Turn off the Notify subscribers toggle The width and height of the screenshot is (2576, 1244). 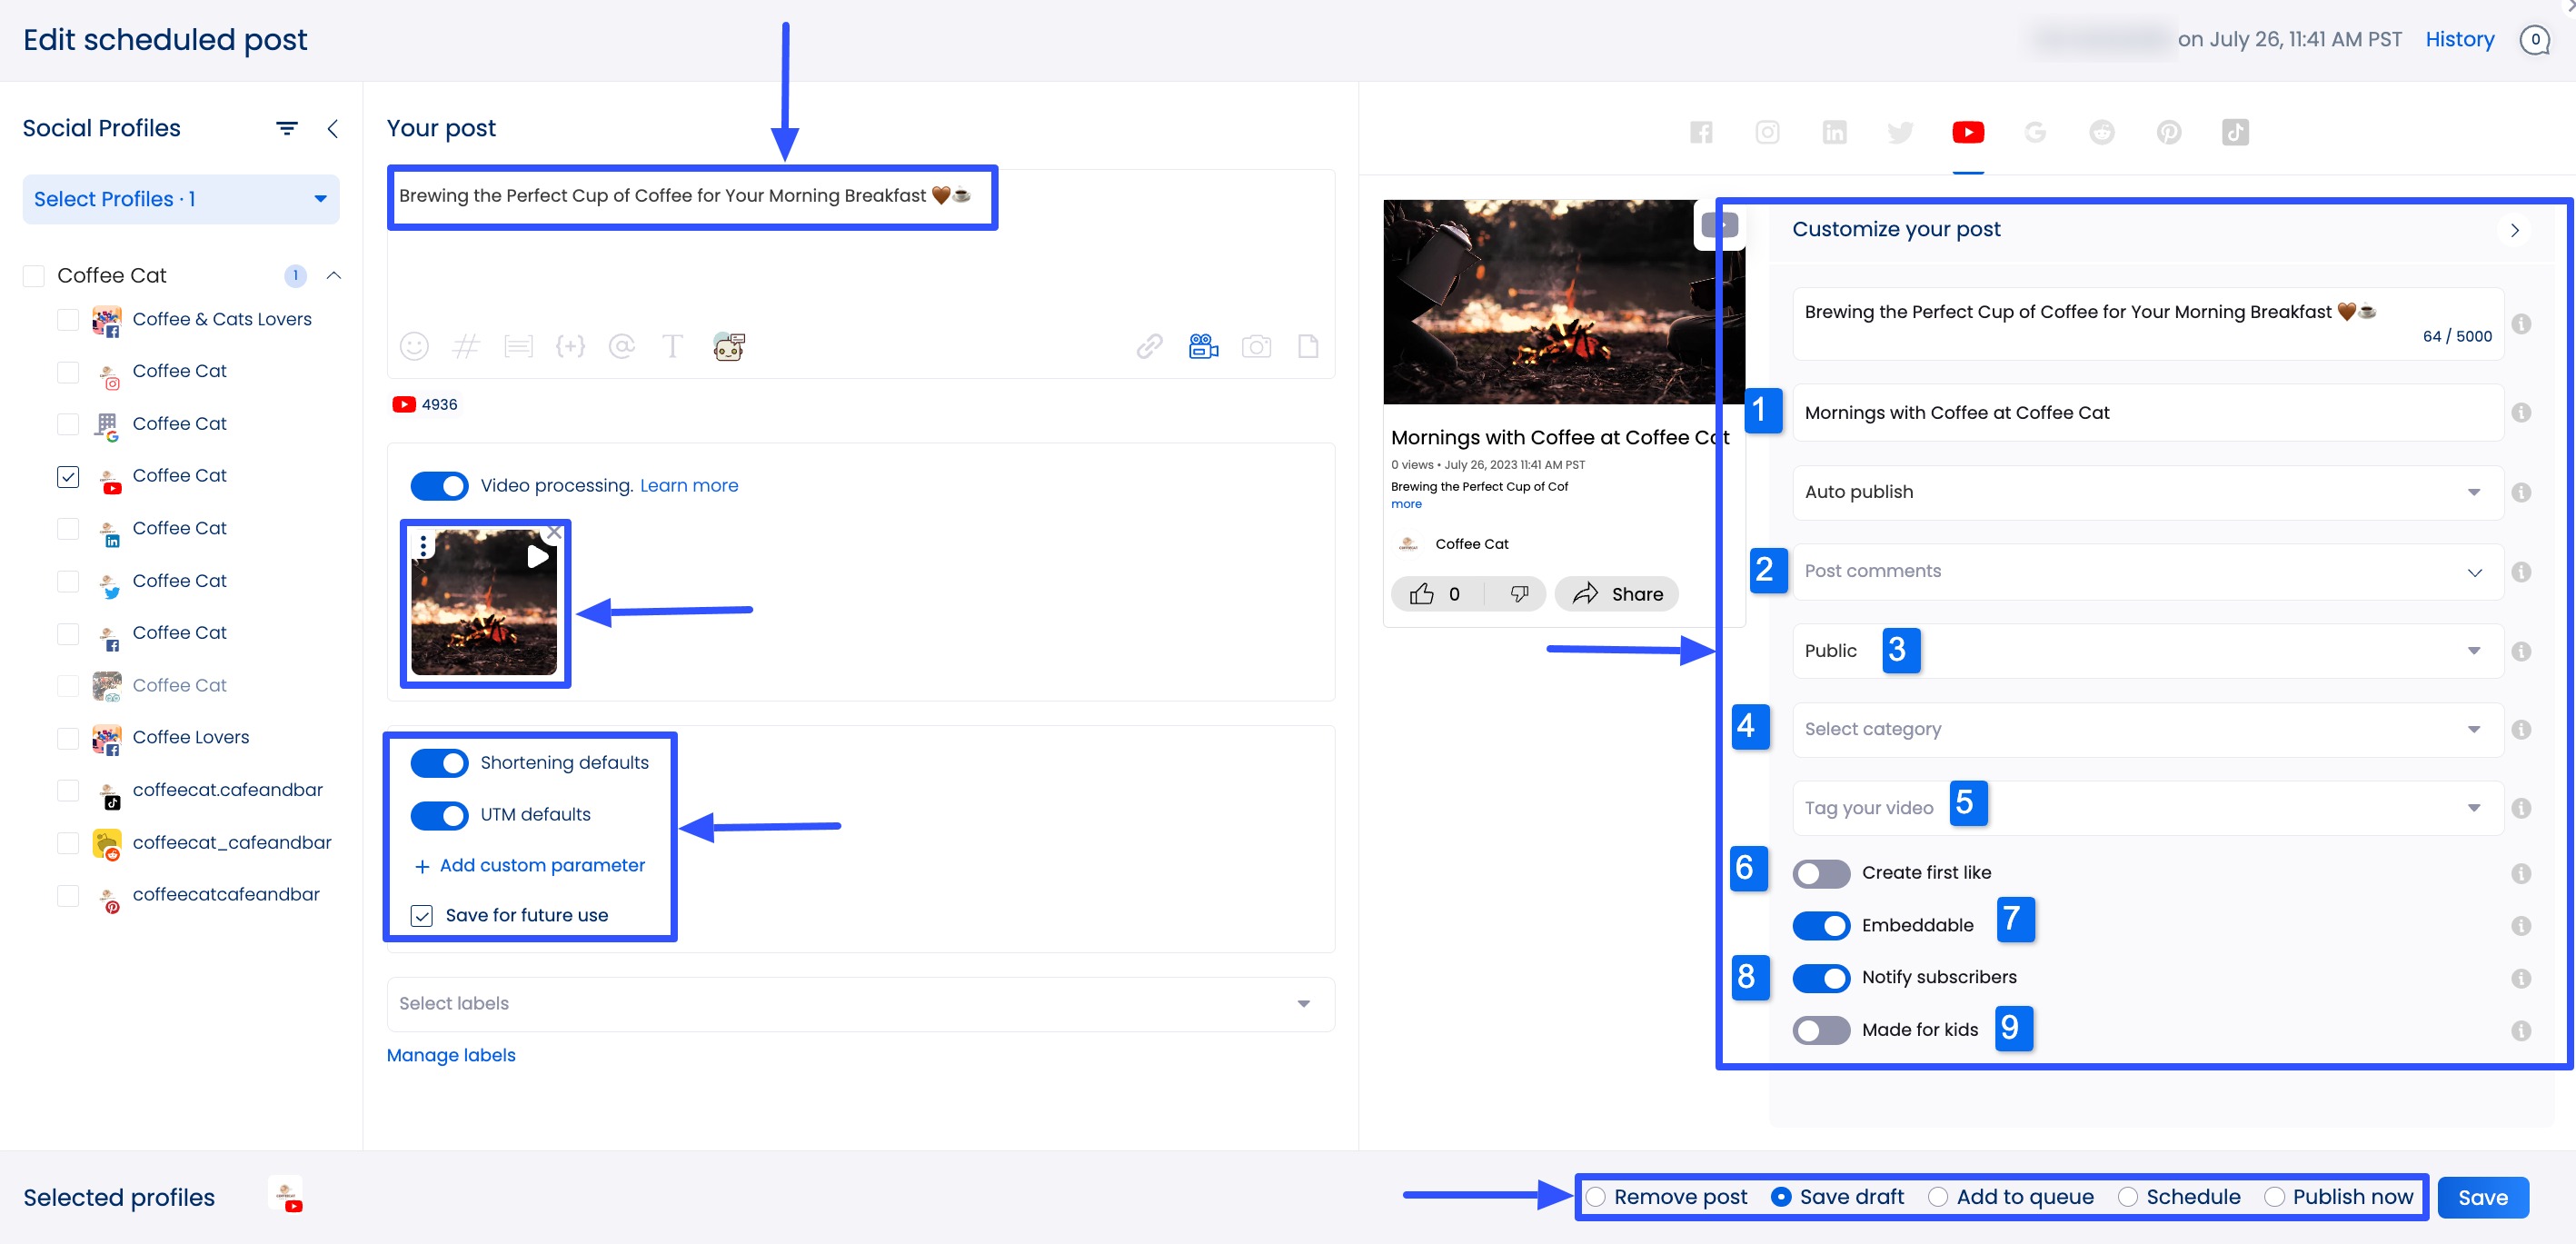(x=1821, y=977)
